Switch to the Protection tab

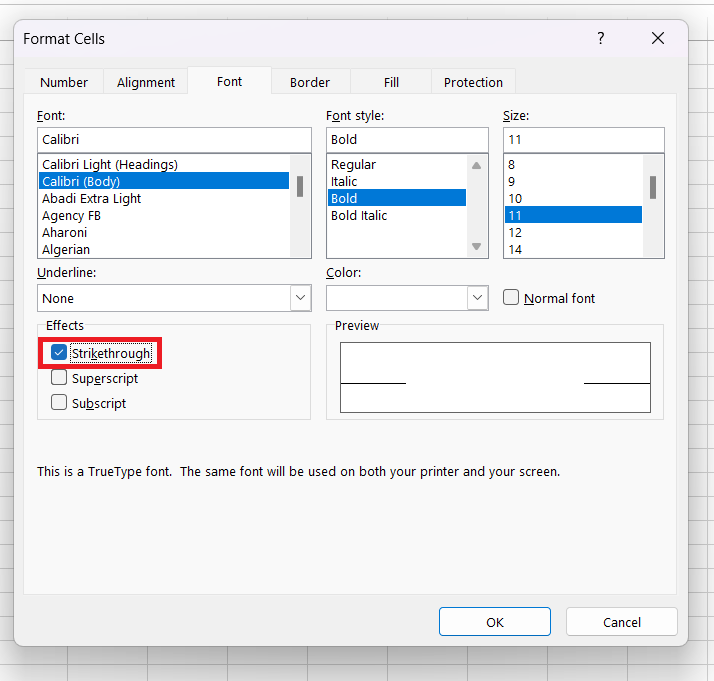(473, 82)
